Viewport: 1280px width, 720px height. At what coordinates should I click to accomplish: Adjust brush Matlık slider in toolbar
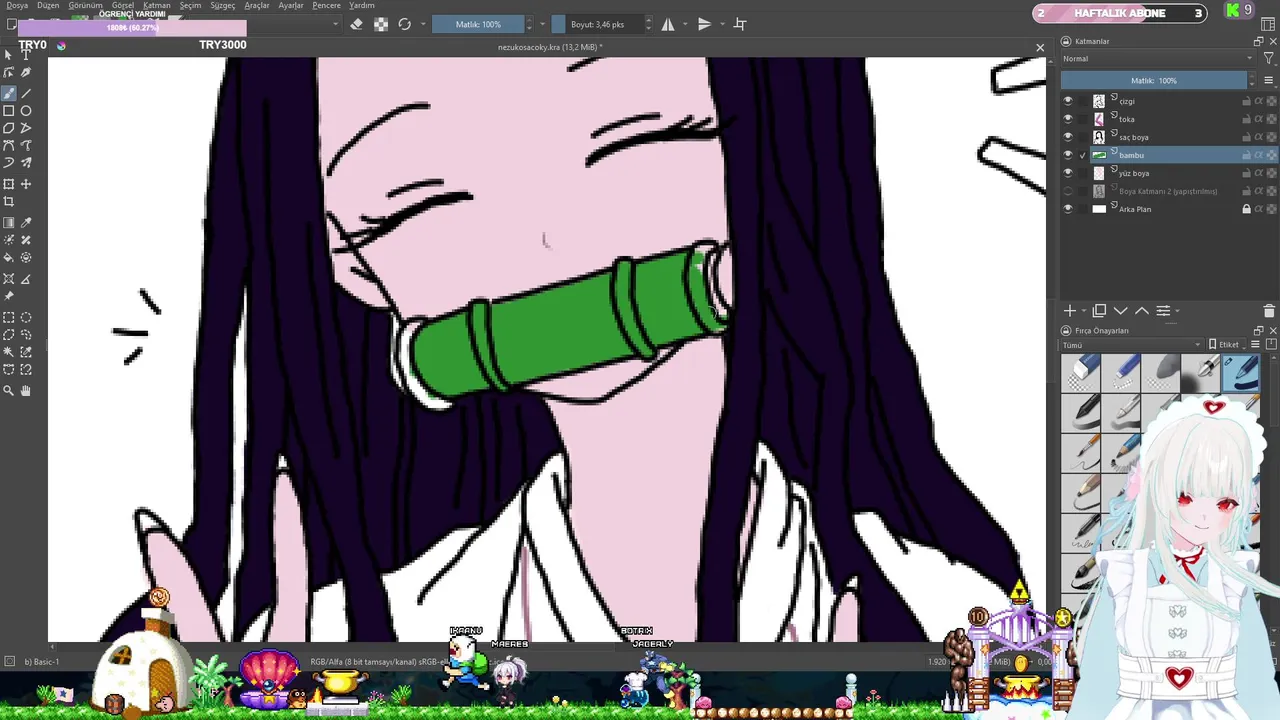click(x=479, y=24)
